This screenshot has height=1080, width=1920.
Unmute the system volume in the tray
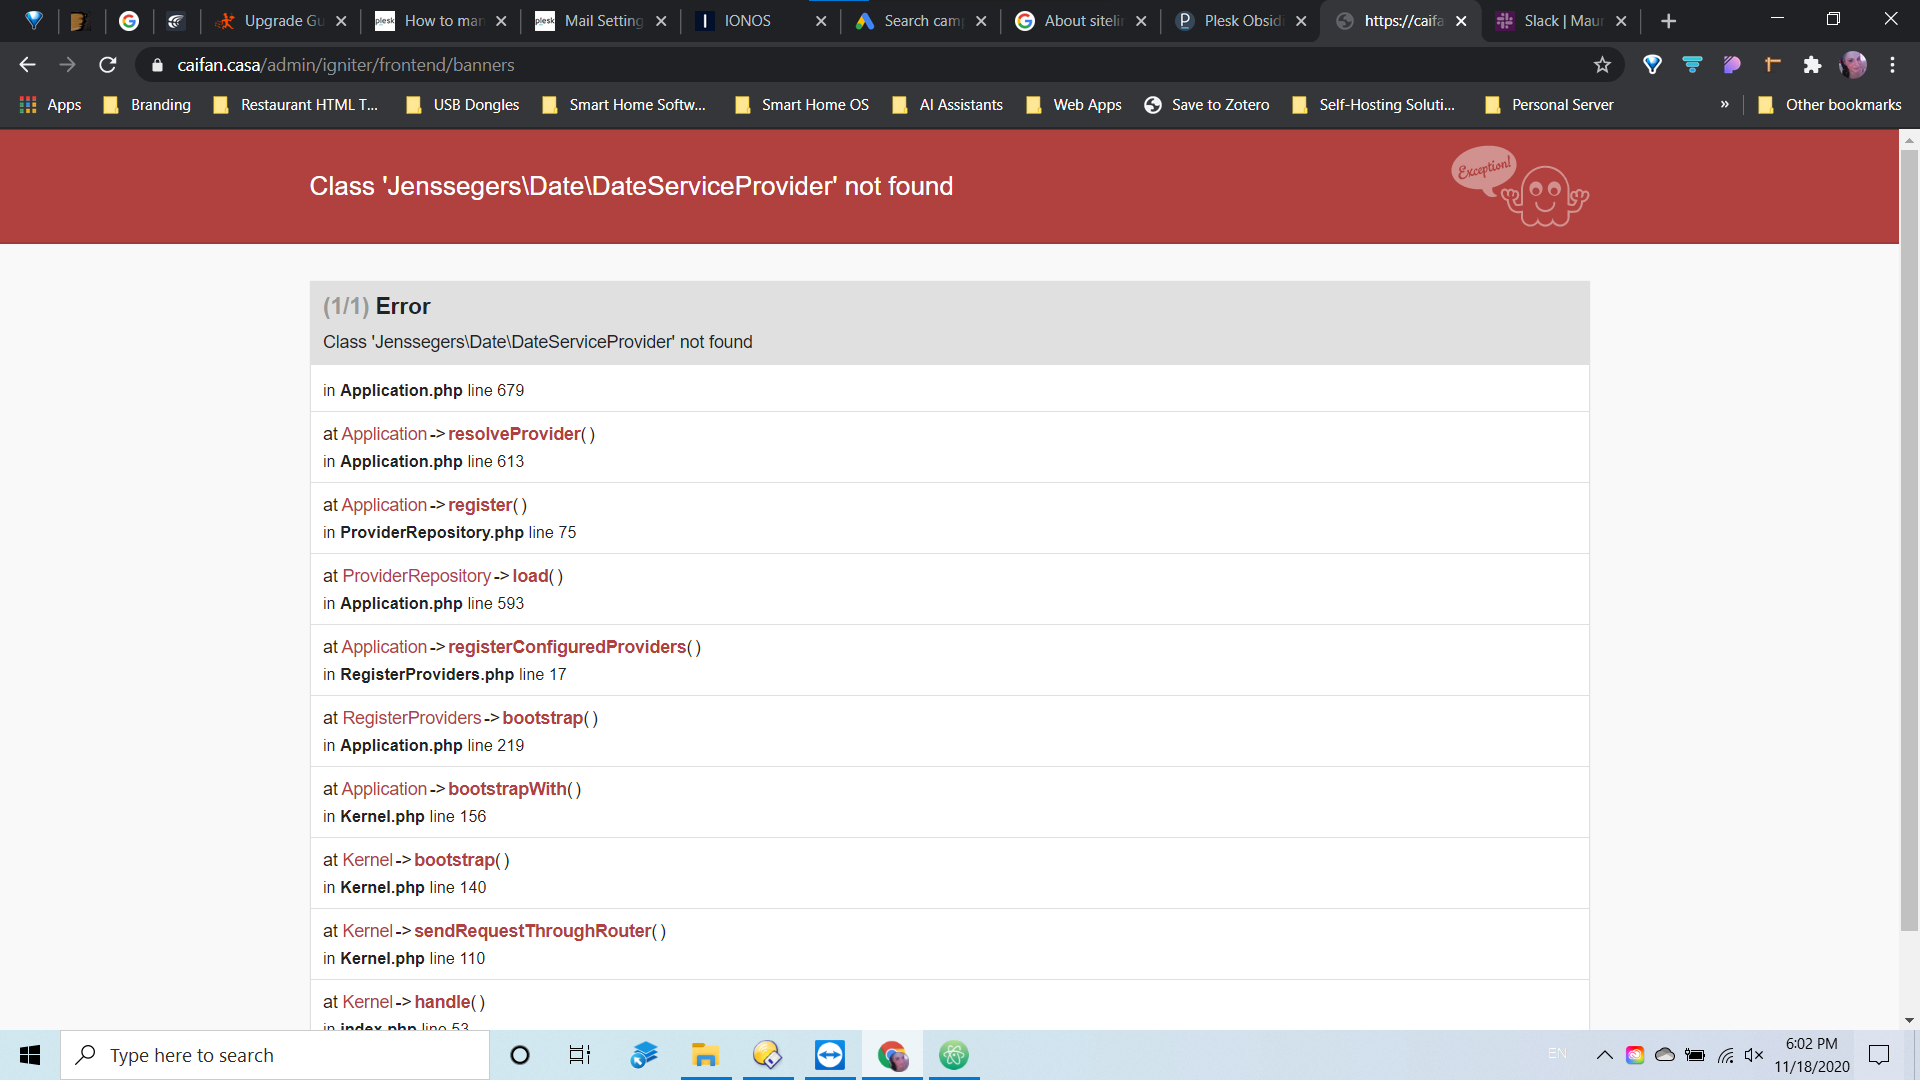coord(1754,1055)
